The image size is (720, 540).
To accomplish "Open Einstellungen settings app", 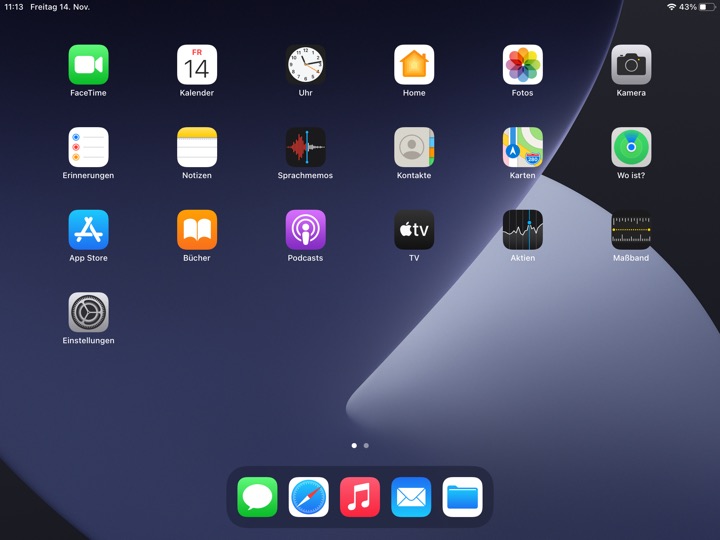I will point(88,313).
